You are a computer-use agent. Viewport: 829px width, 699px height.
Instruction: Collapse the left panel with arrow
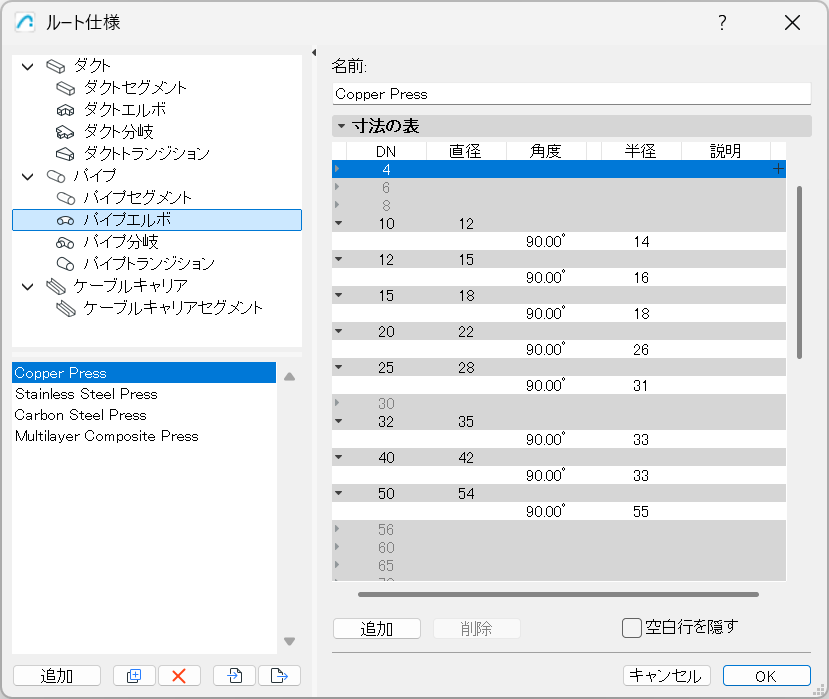click(x=314, y=52)
